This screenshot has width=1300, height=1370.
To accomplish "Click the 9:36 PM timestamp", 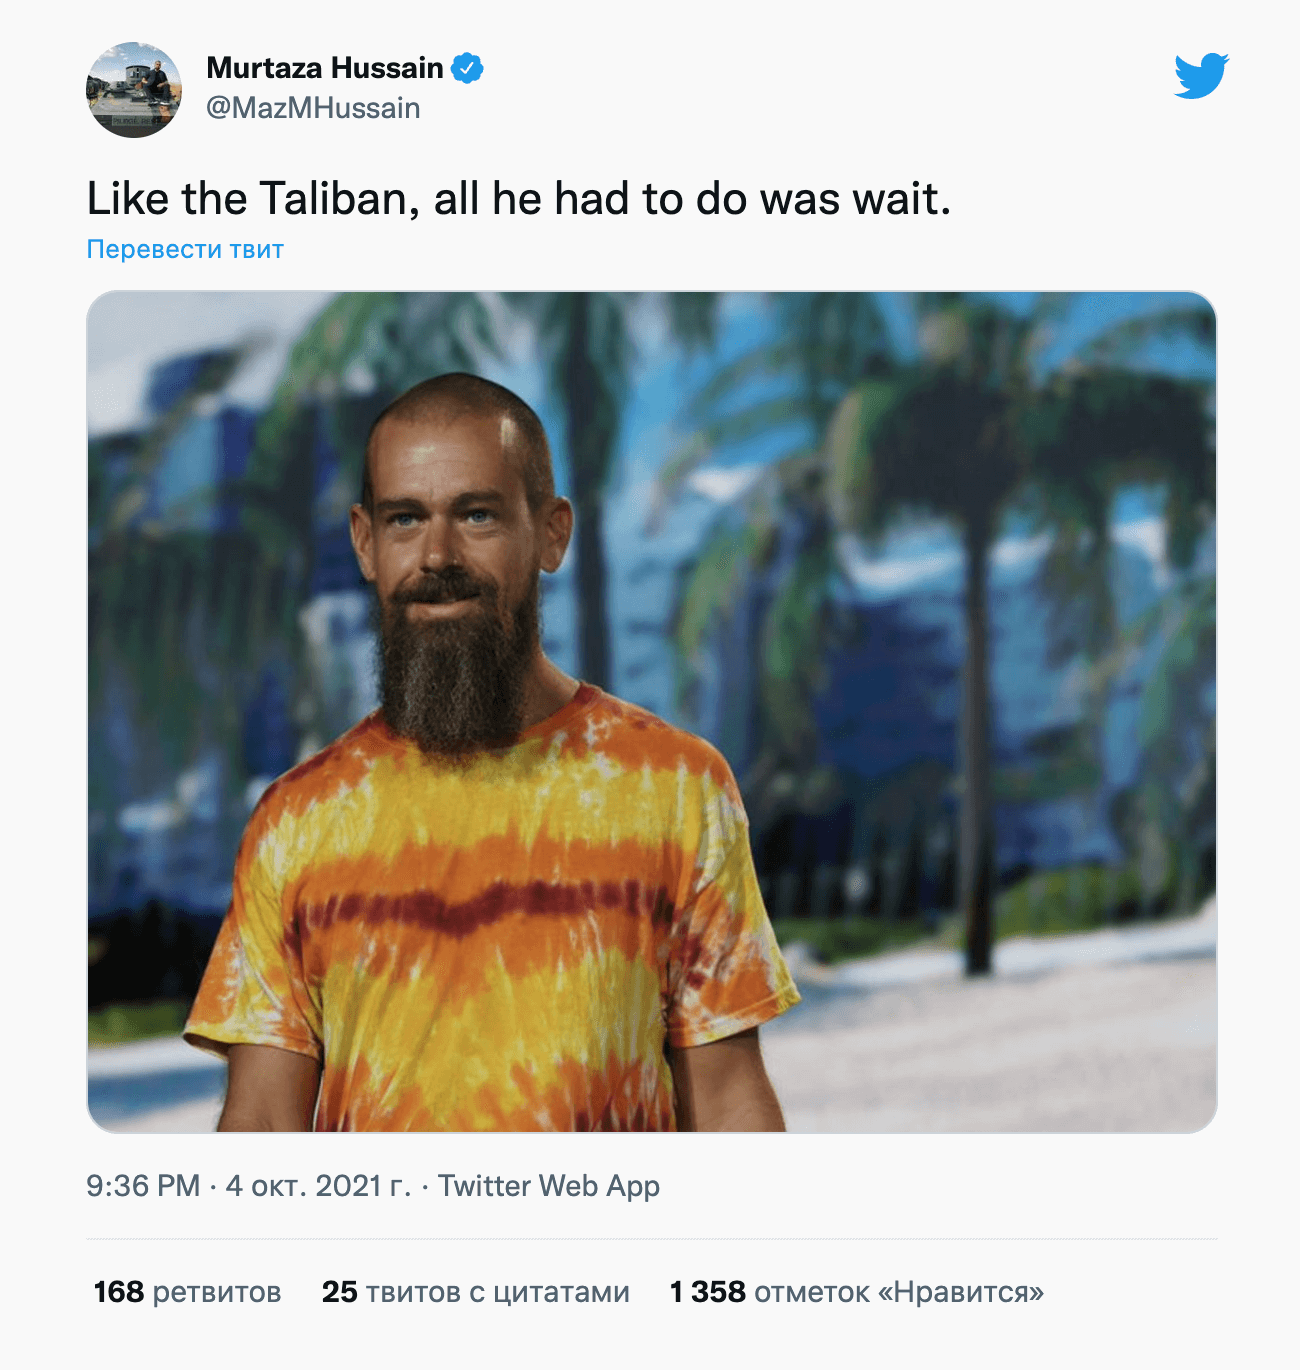I will point(143,1186).
